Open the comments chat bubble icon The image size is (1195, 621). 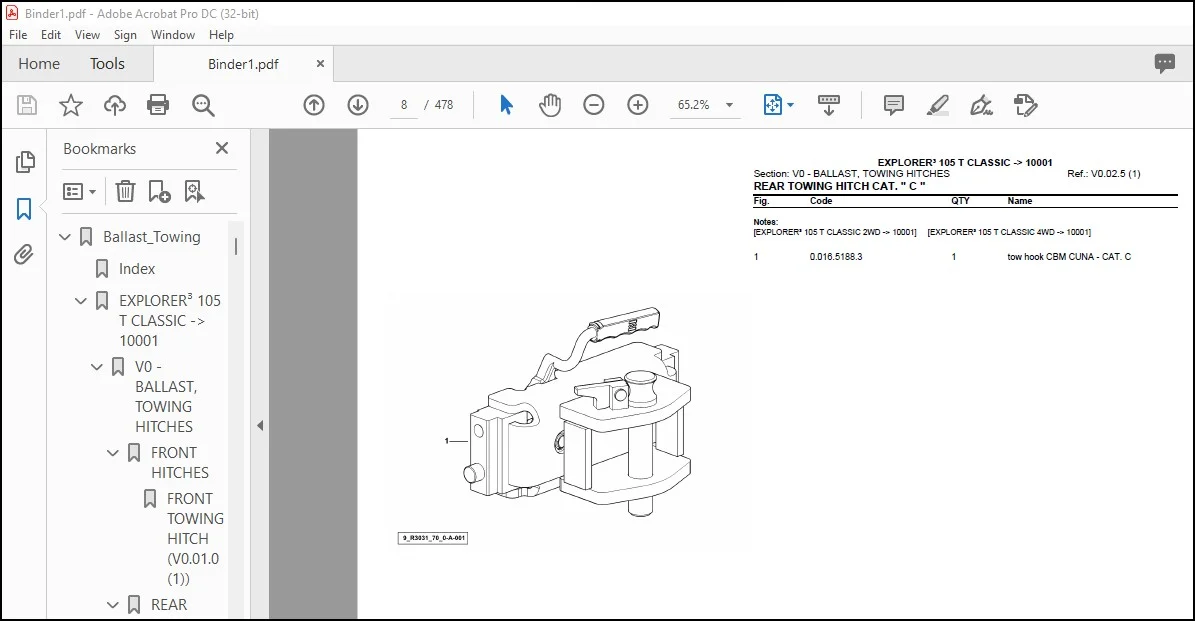(1165, 63)
